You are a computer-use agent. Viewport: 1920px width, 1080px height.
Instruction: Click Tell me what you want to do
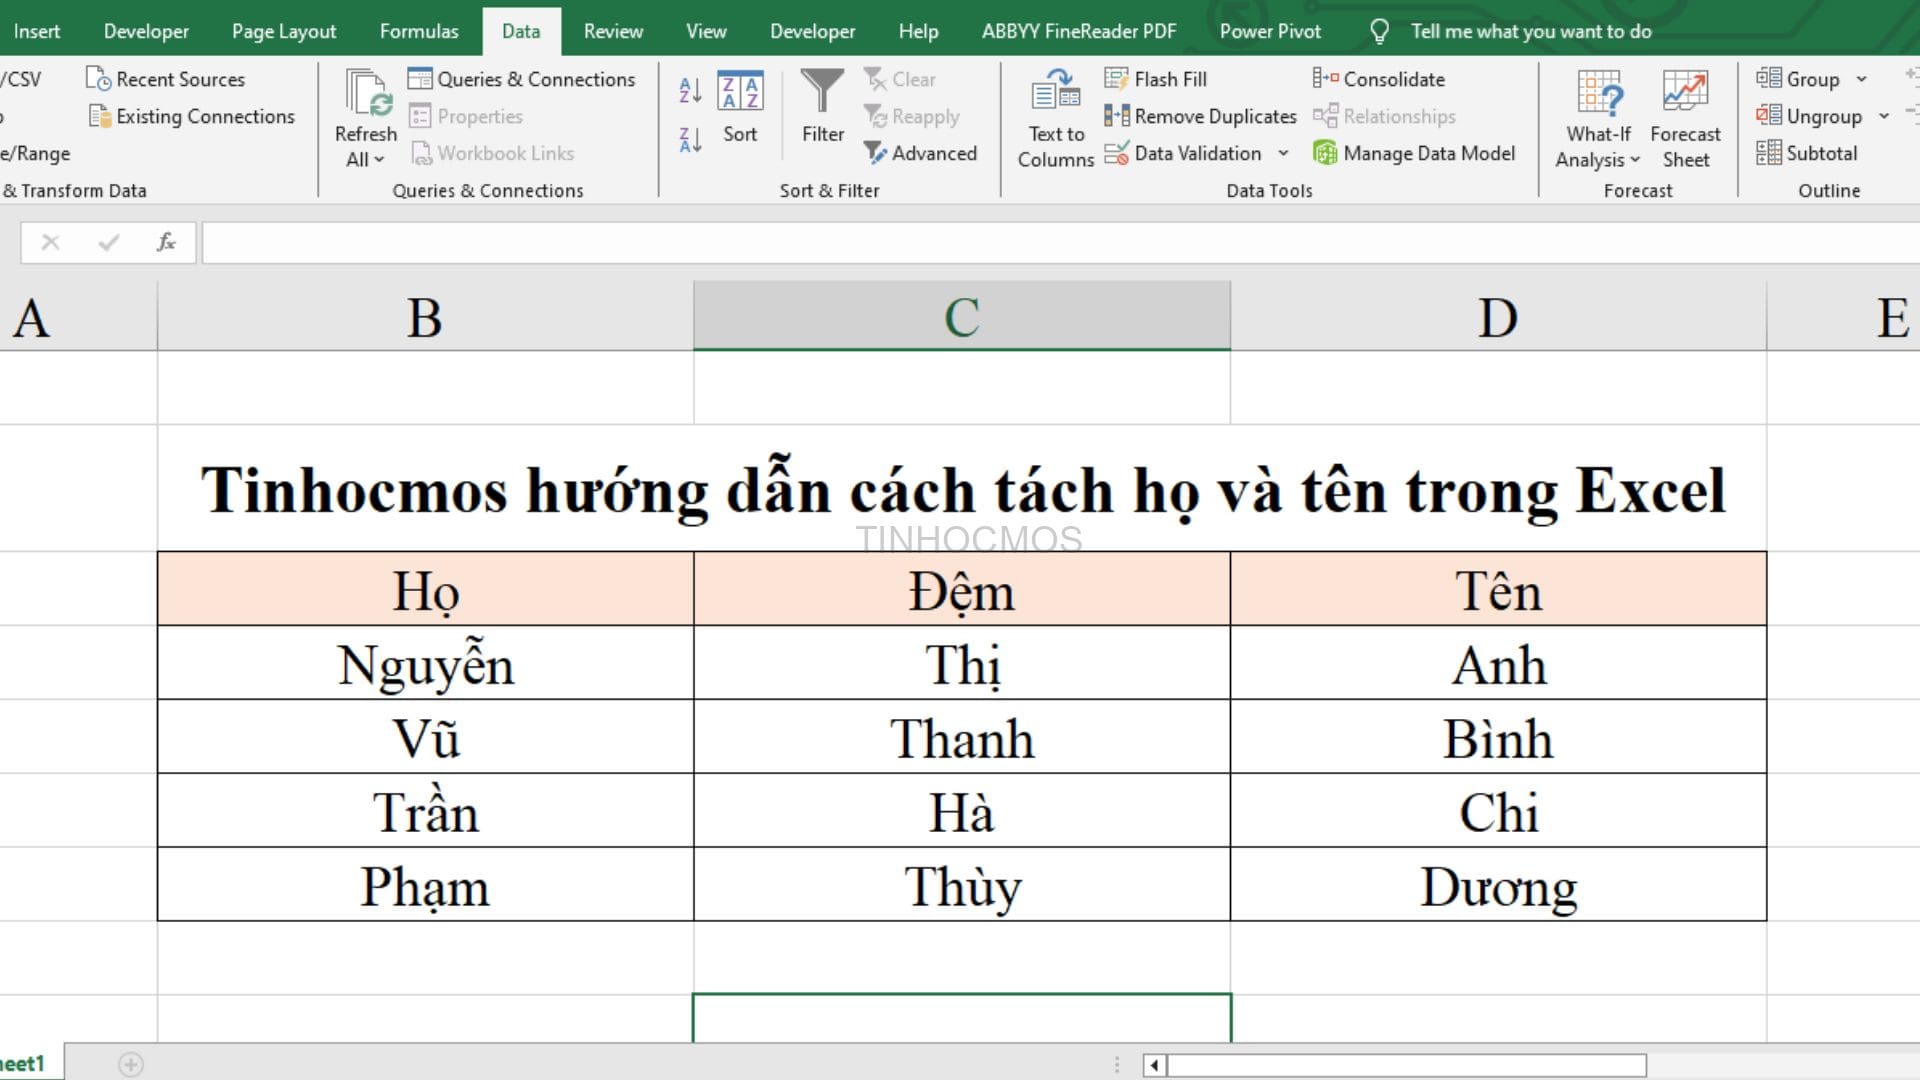pyautogui.click(x=1530, y=31)
